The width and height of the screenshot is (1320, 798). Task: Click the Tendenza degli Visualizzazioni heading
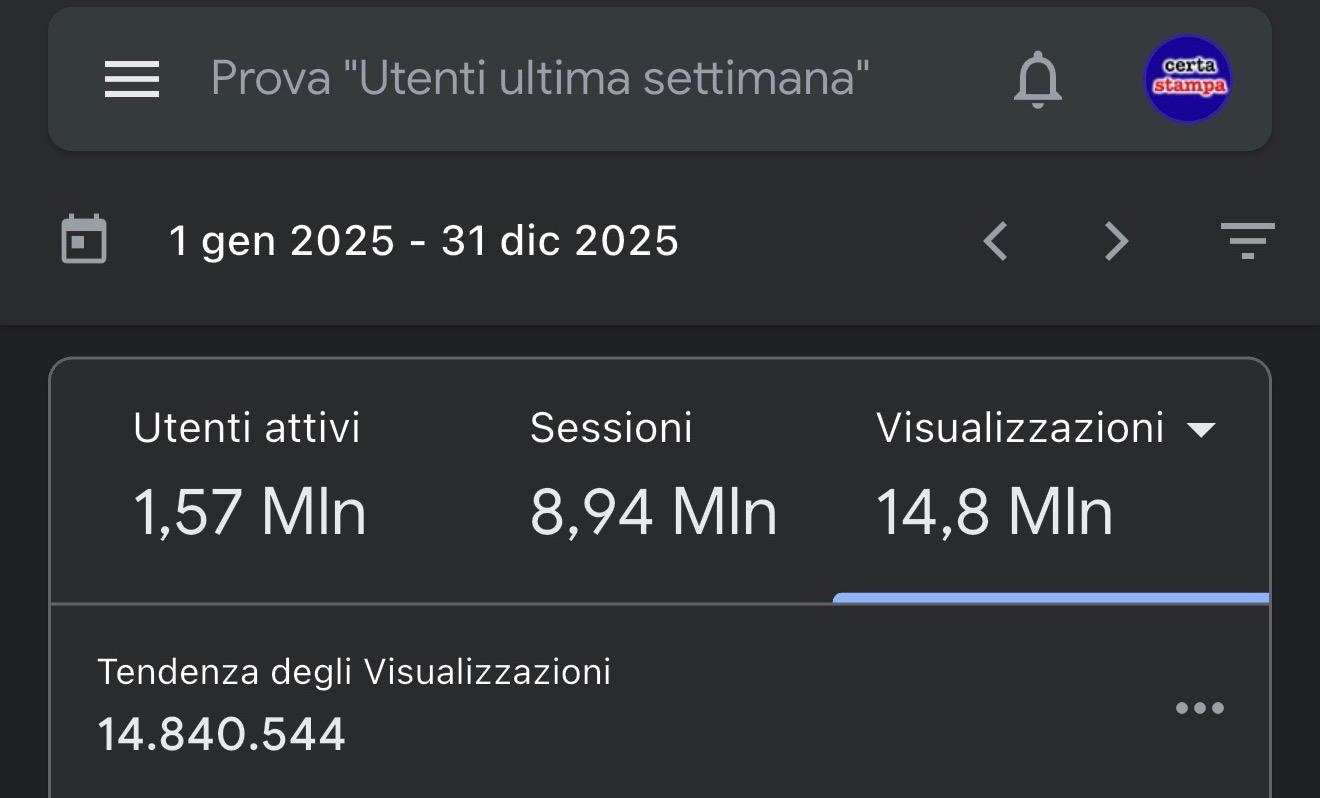point(354,672)
